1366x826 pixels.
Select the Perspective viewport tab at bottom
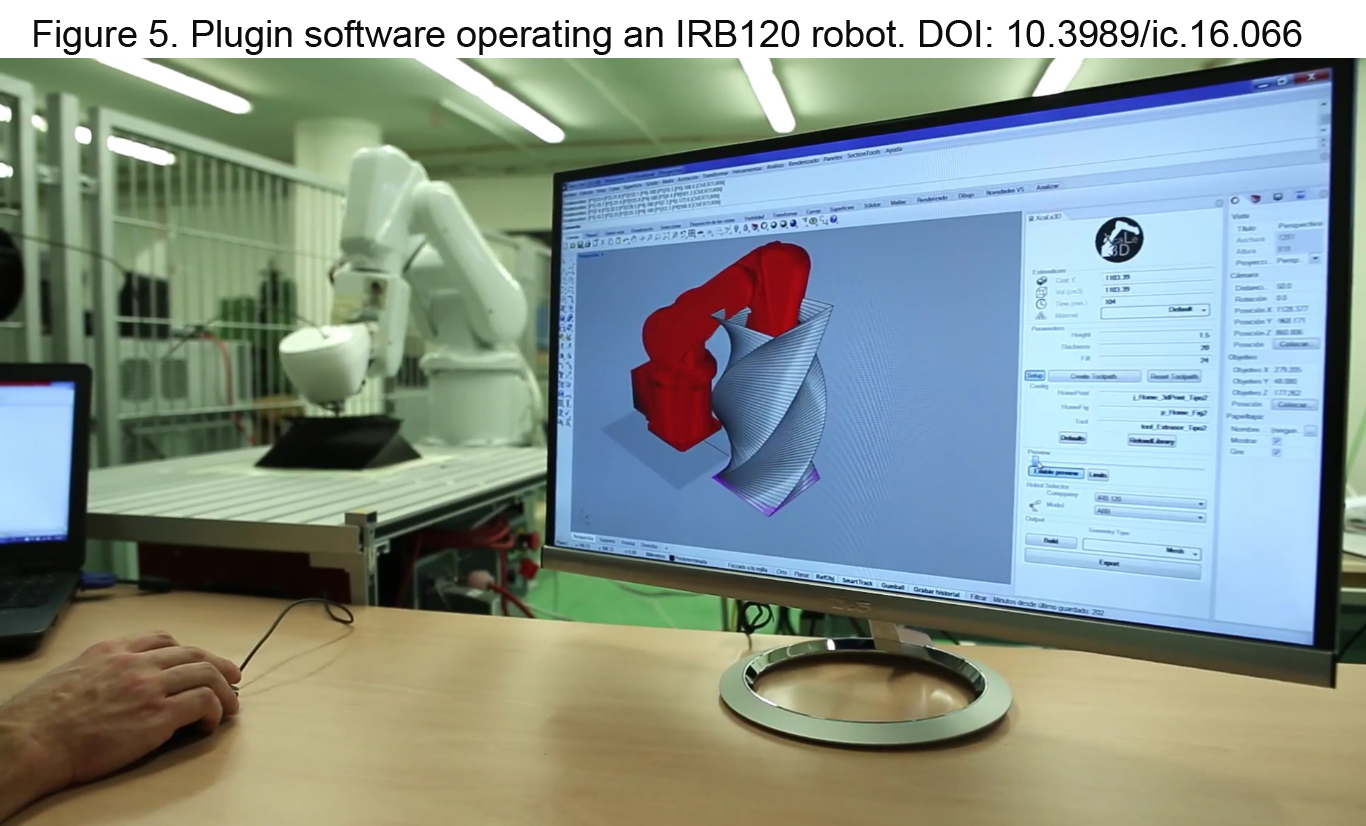pyautogui.click(x=583, y=537)
